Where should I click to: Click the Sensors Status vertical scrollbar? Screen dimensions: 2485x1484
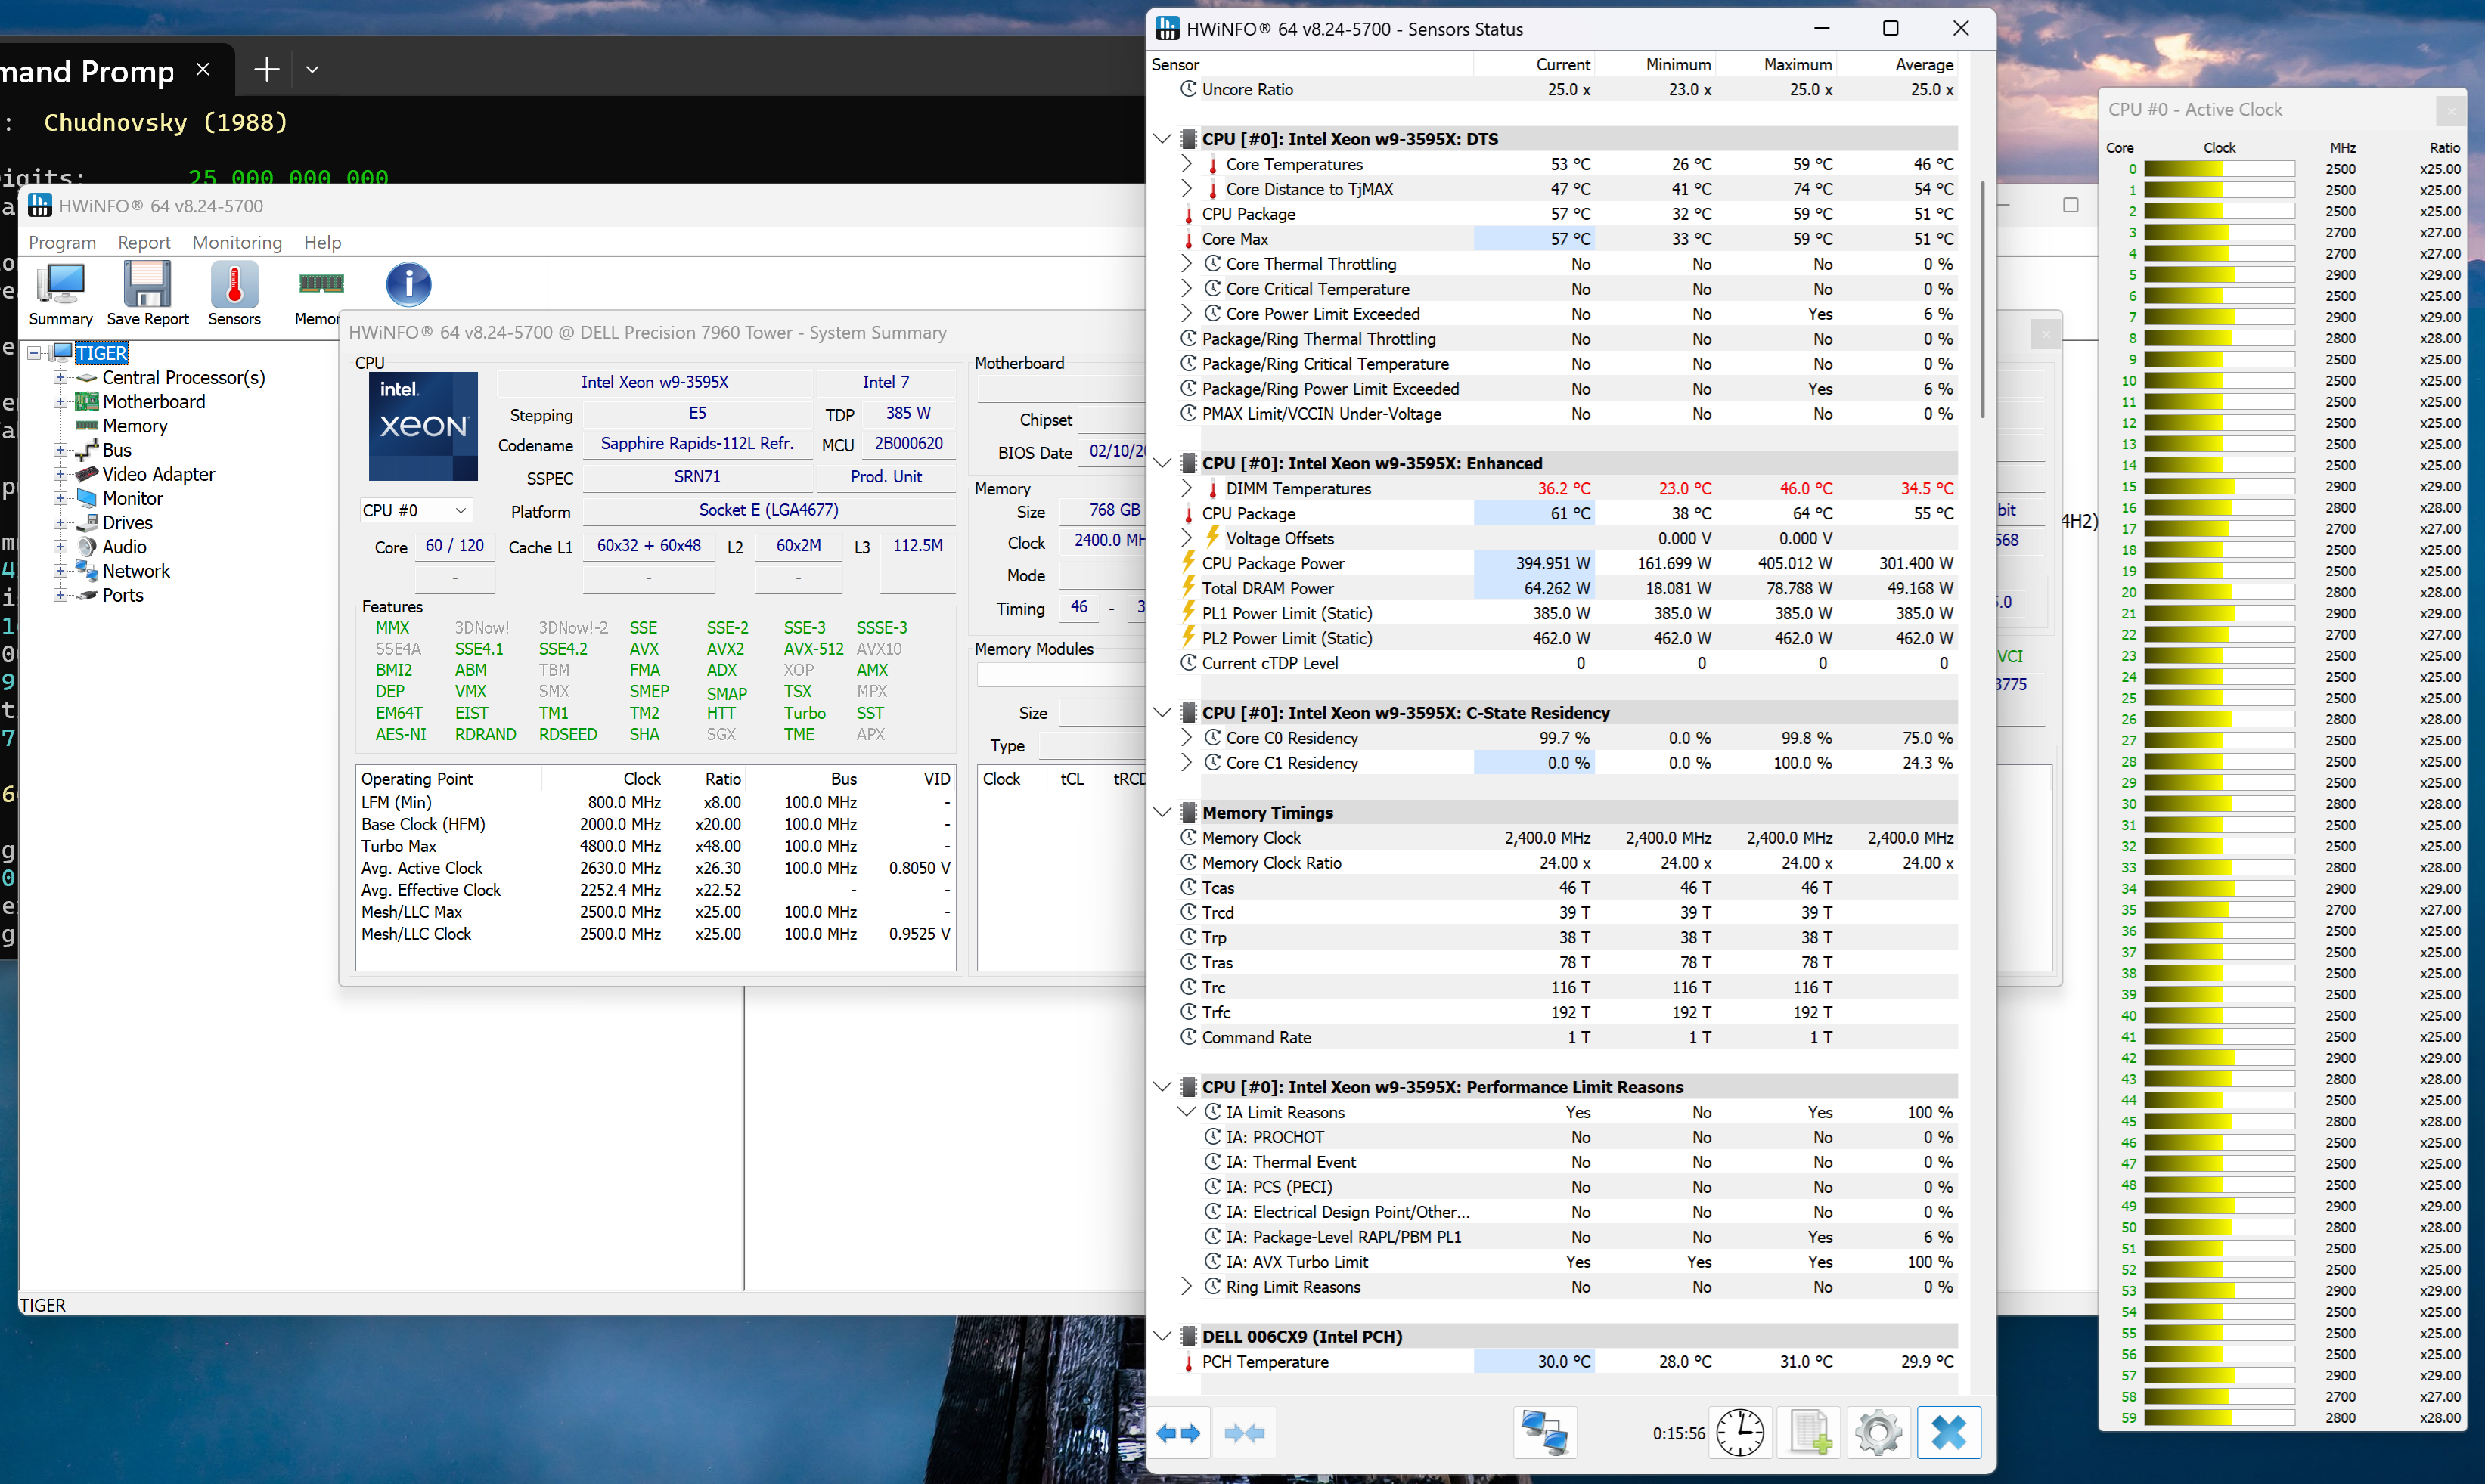click(x=1982, y=300)
